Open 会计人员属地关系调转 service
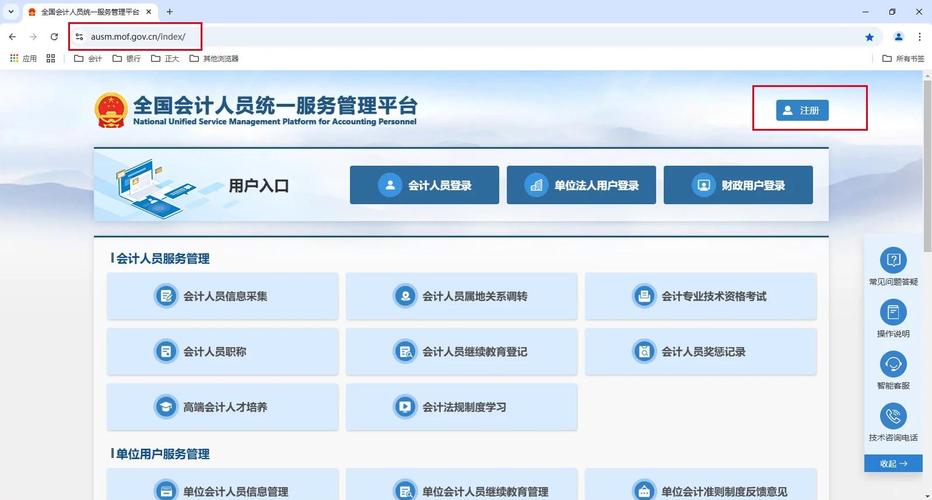The image size is (932, 500). (x=462, y=296)
